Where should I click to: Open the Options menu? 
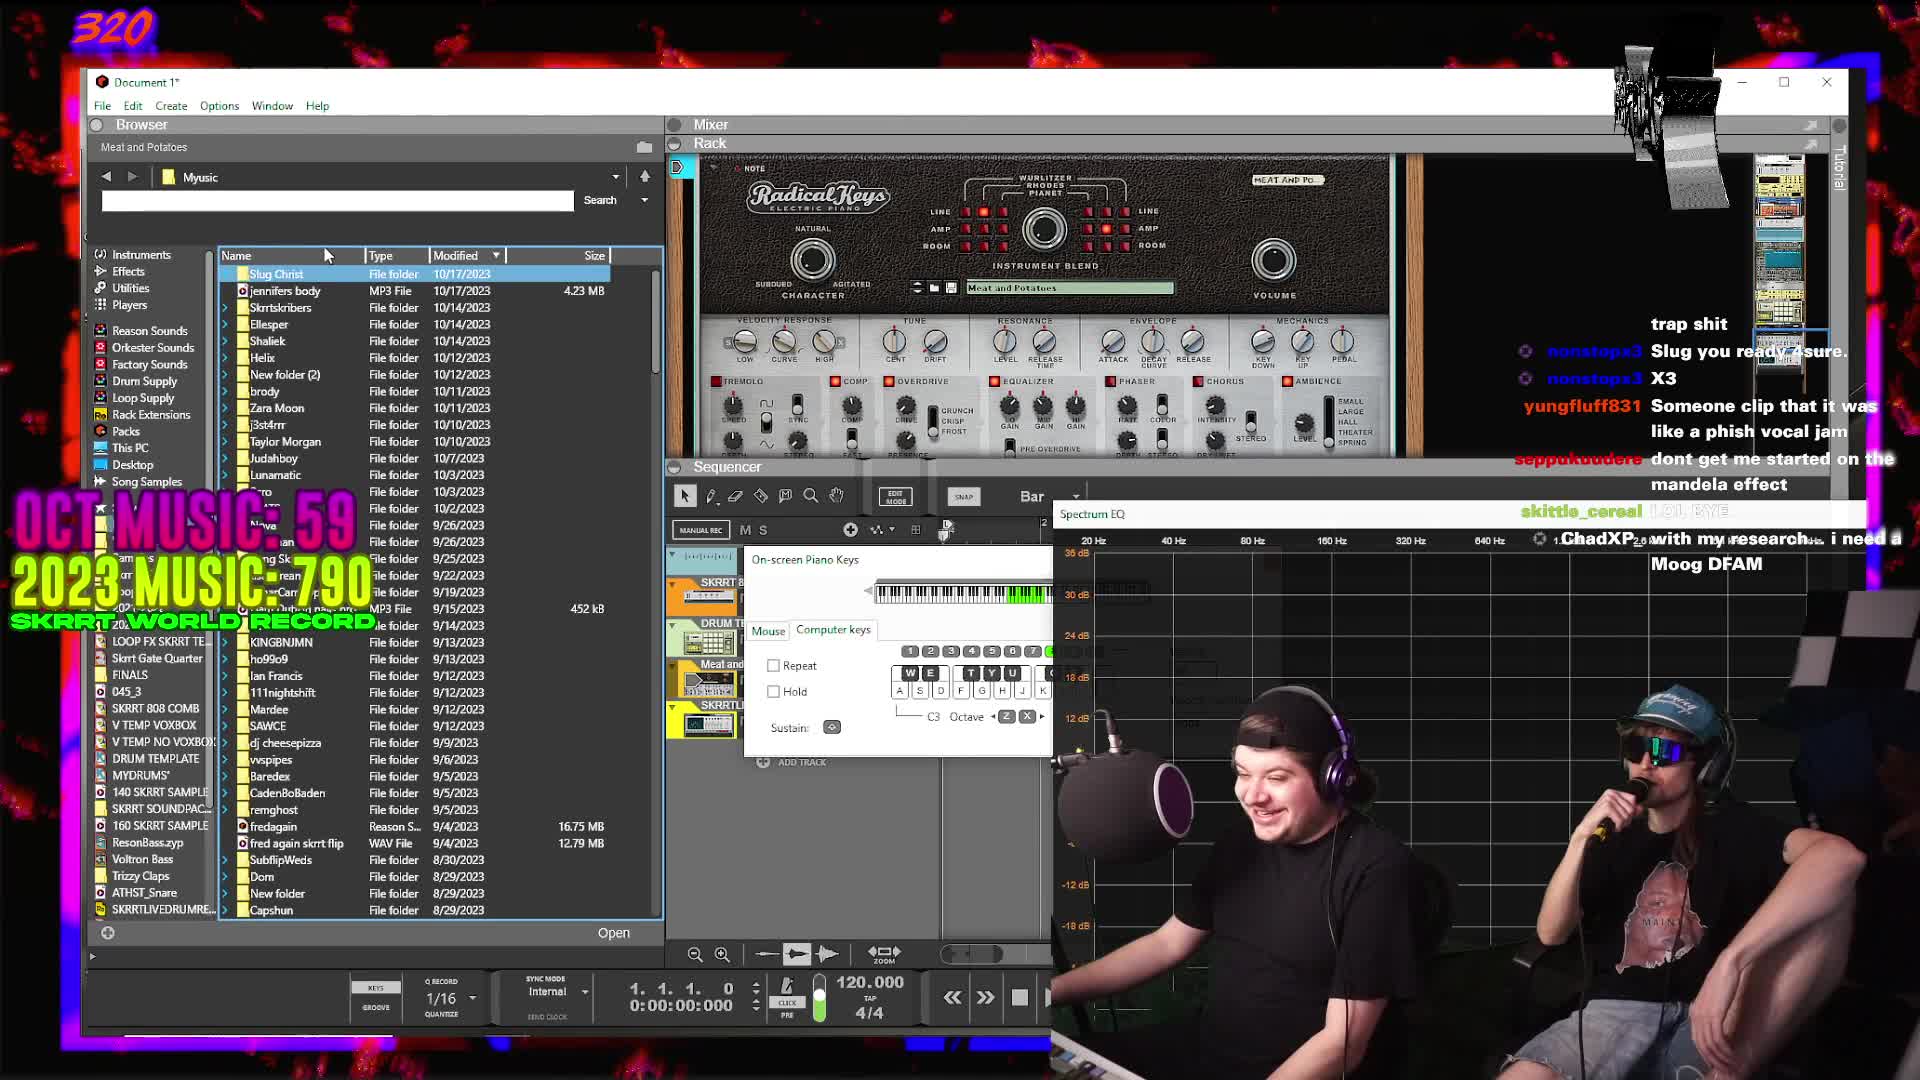point(219,106)
